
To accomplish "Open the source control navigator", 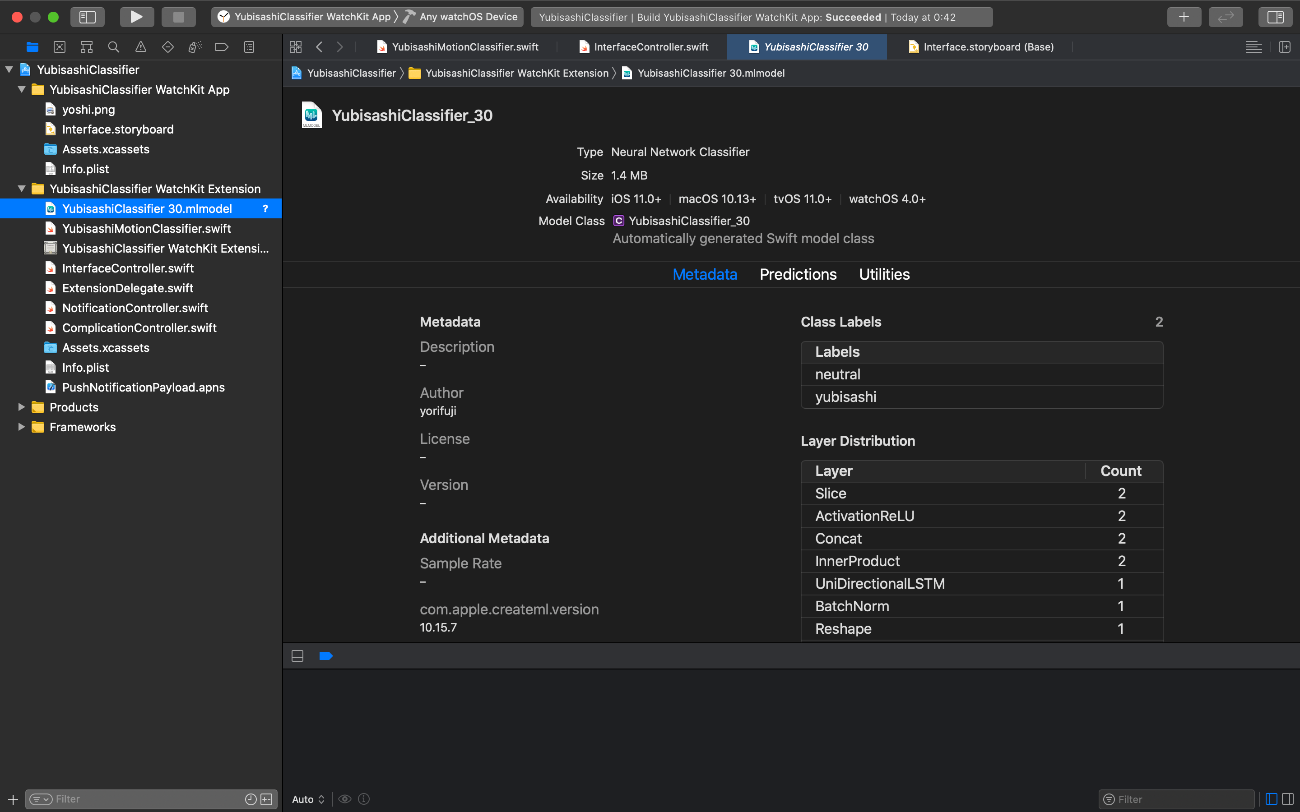I will click(59, 47).
